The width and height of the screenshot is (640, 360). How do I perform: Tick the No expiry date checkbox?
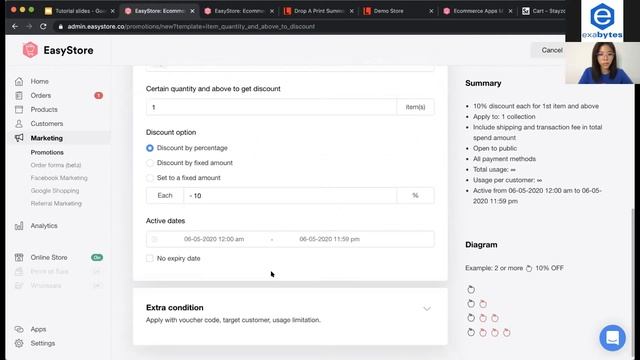click(x=150, y=258)
